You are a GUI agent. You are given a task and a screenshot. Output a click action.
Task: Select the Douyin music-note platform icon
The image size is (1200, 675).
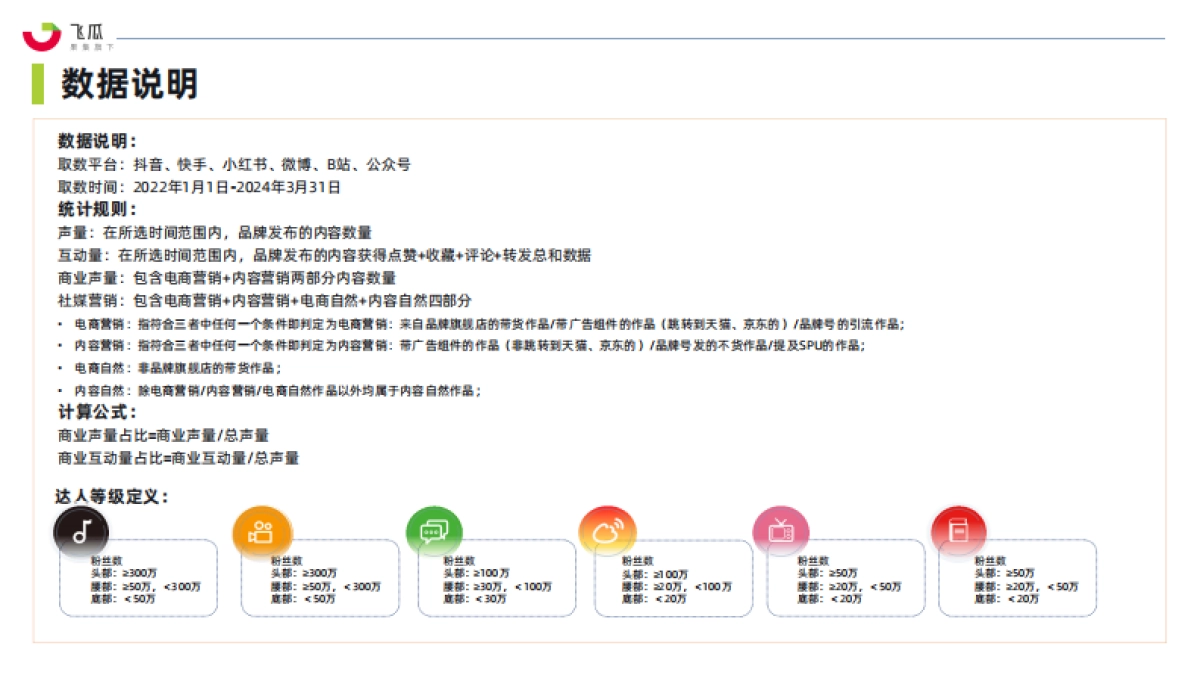80,531
